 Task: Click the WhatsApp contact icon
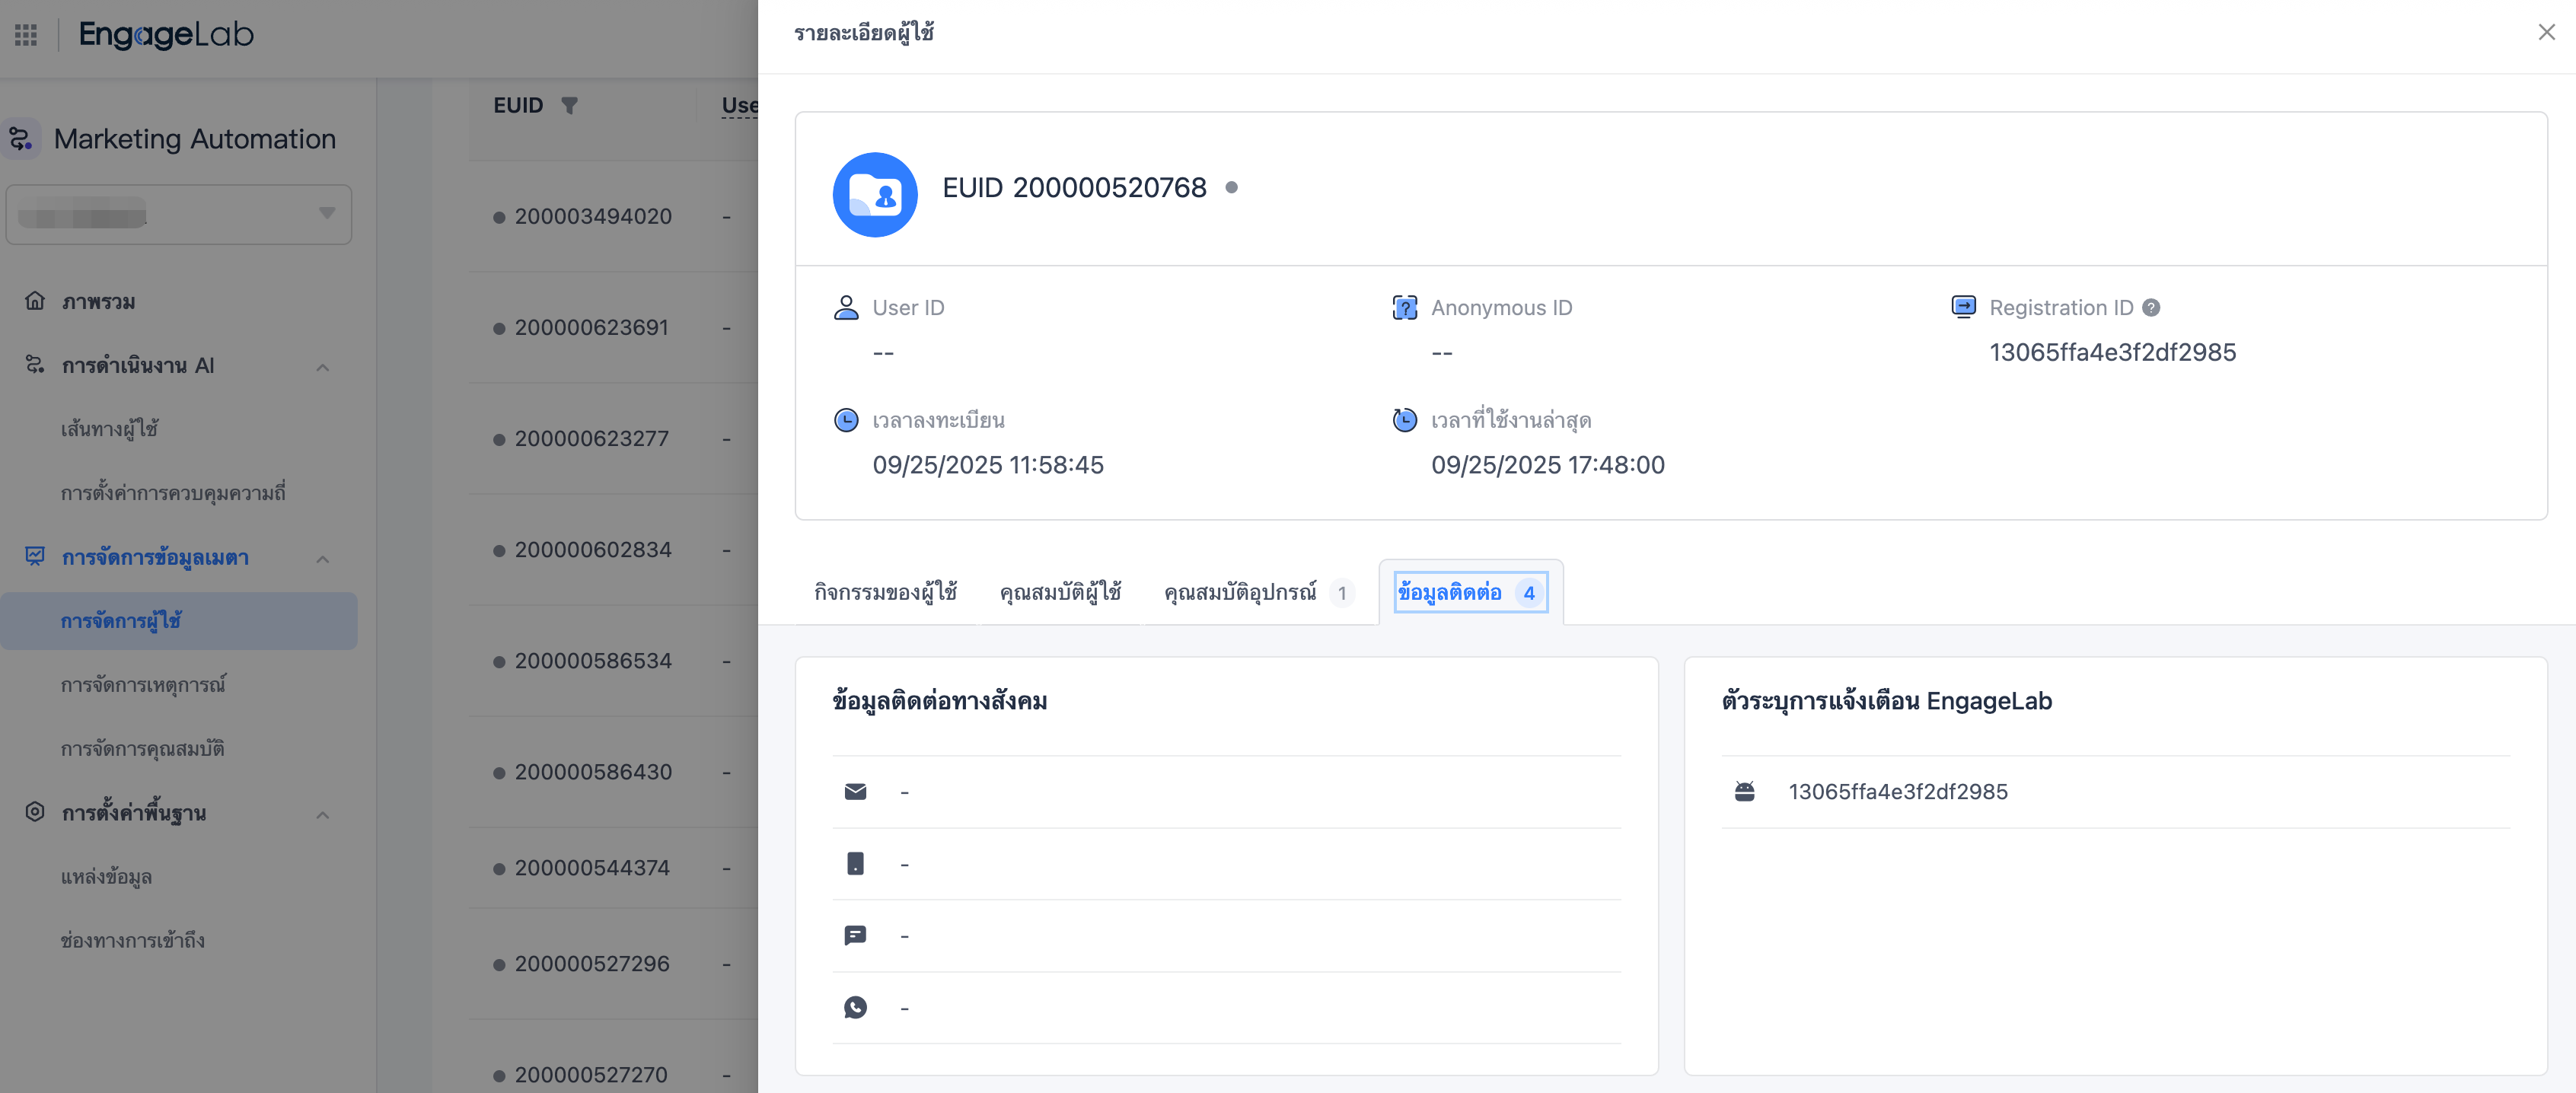tap(855, 1007)
